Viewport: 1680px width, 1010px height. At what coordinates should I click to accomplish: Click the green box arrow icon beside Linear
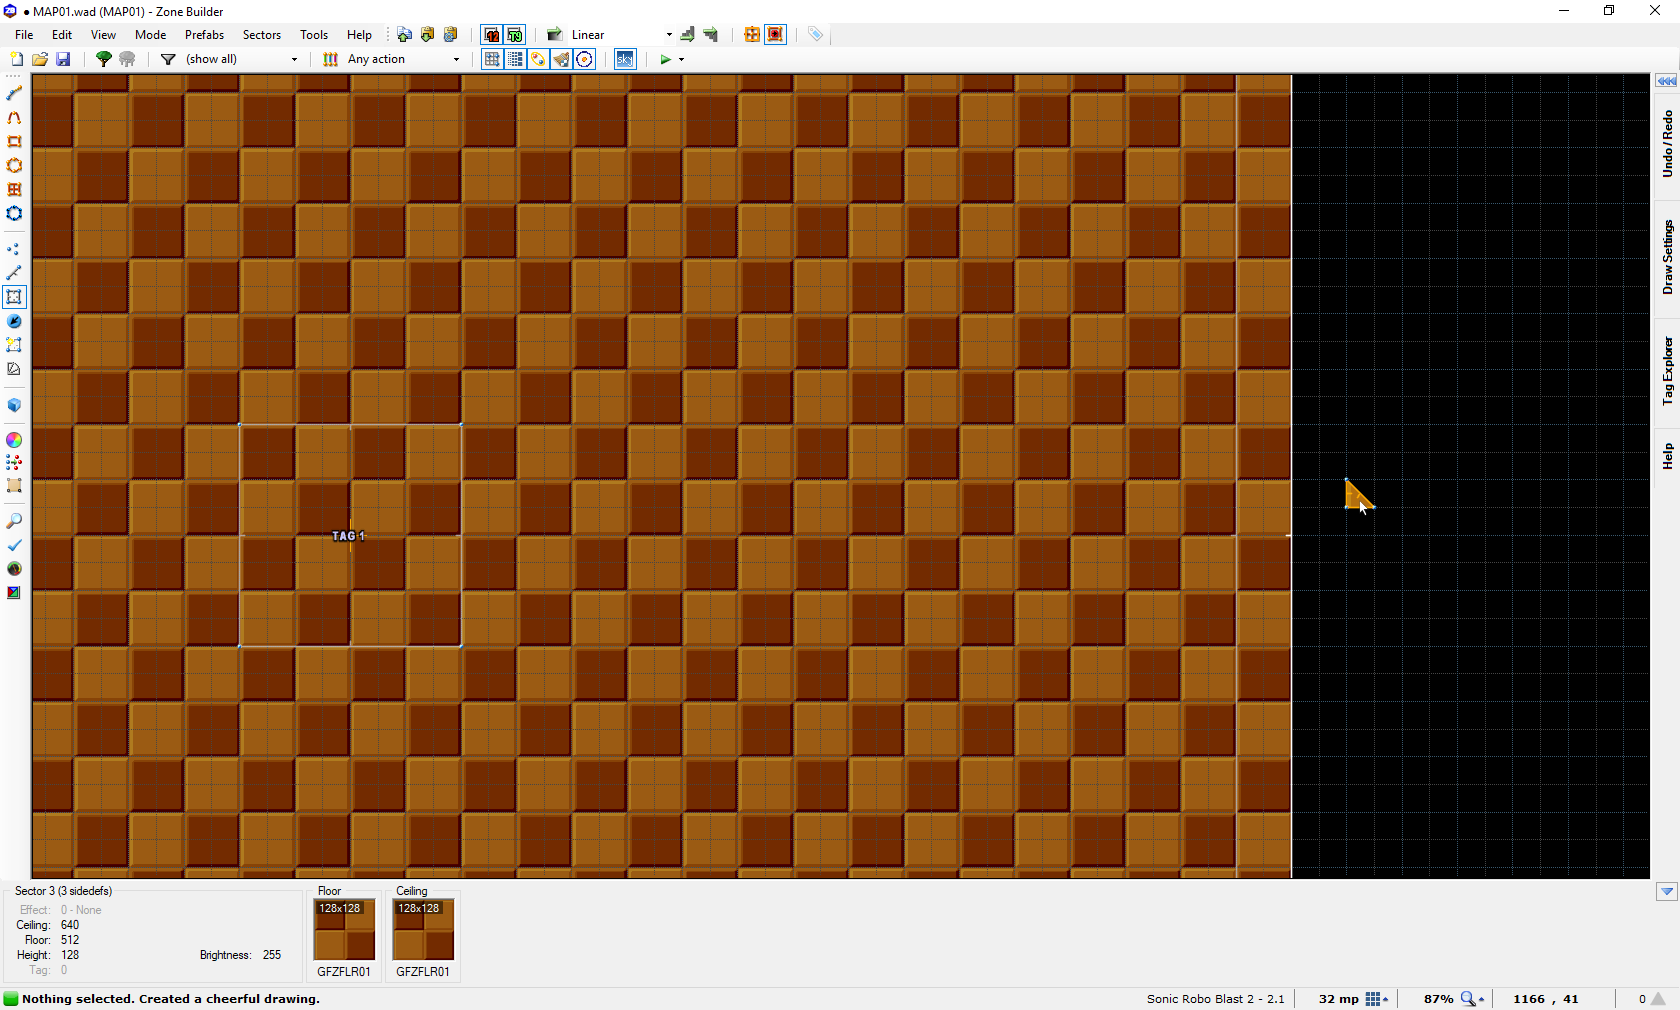554,34
